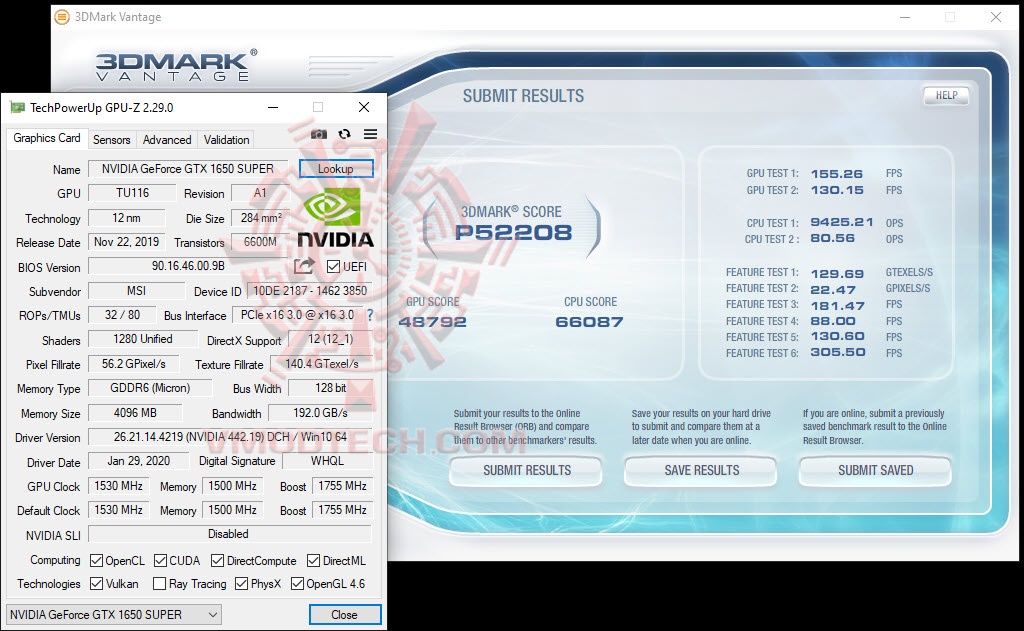The height and width of the screenshot is (631, 1024).
Task: Click the HELP button in 3DMark
Action: coord(946,95)
